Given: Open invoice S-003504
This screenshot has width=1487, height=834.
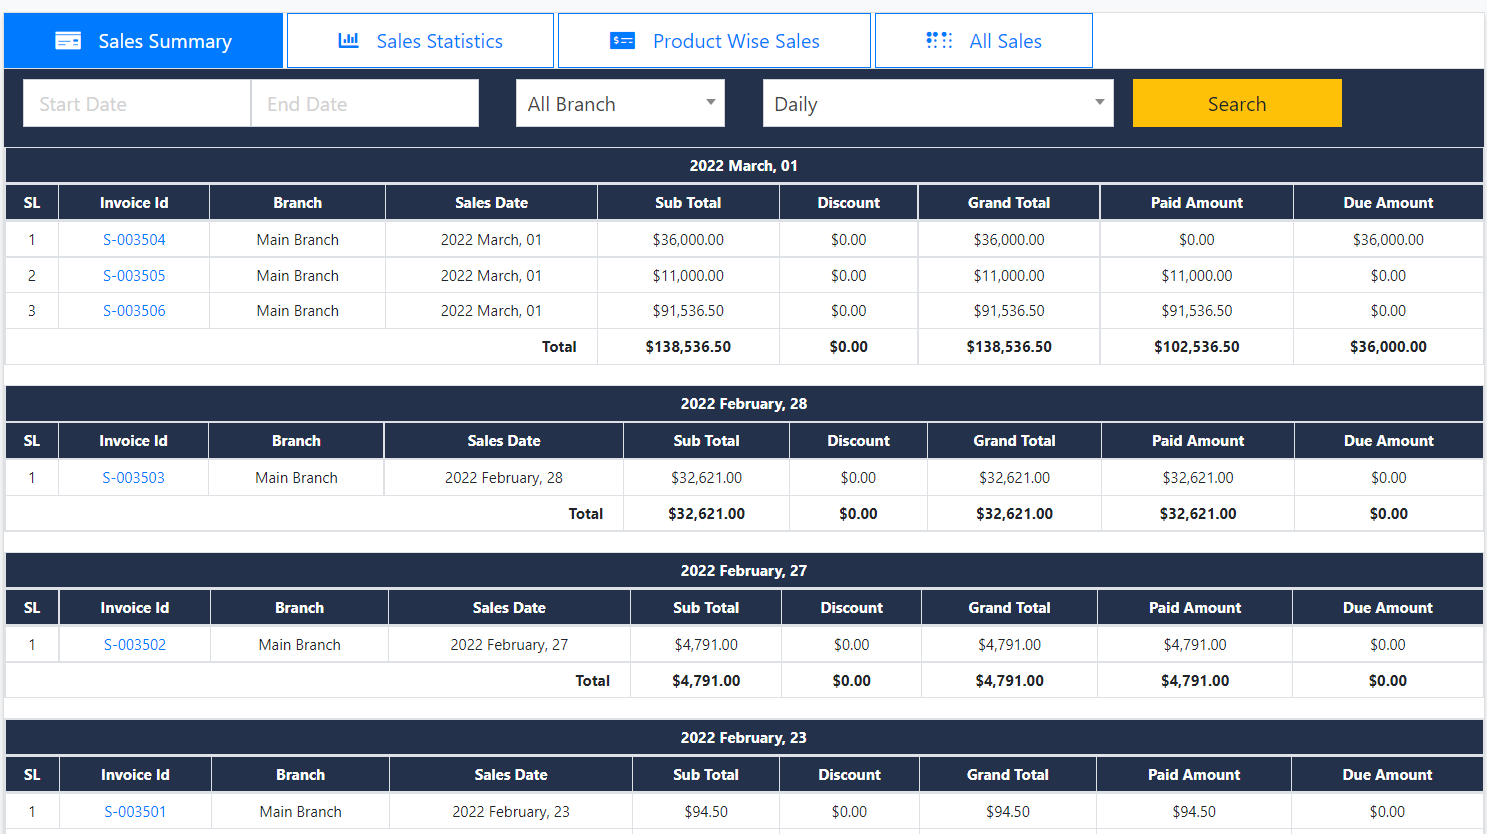Looking at the screenshot, I should (x=133, y=239).
